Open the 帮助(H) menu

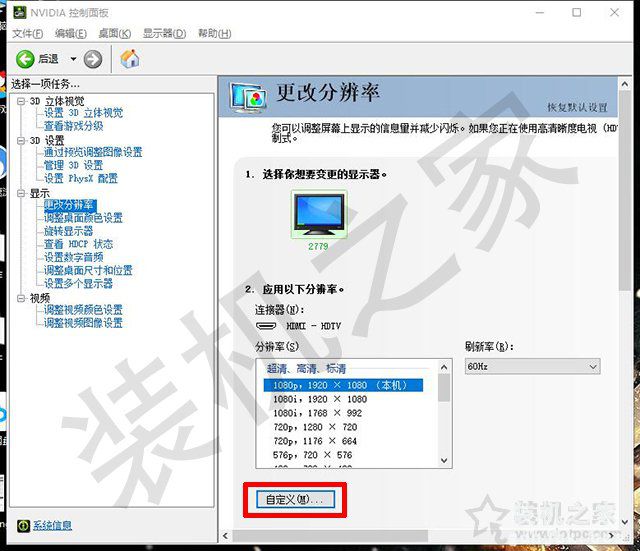[215, 33]
